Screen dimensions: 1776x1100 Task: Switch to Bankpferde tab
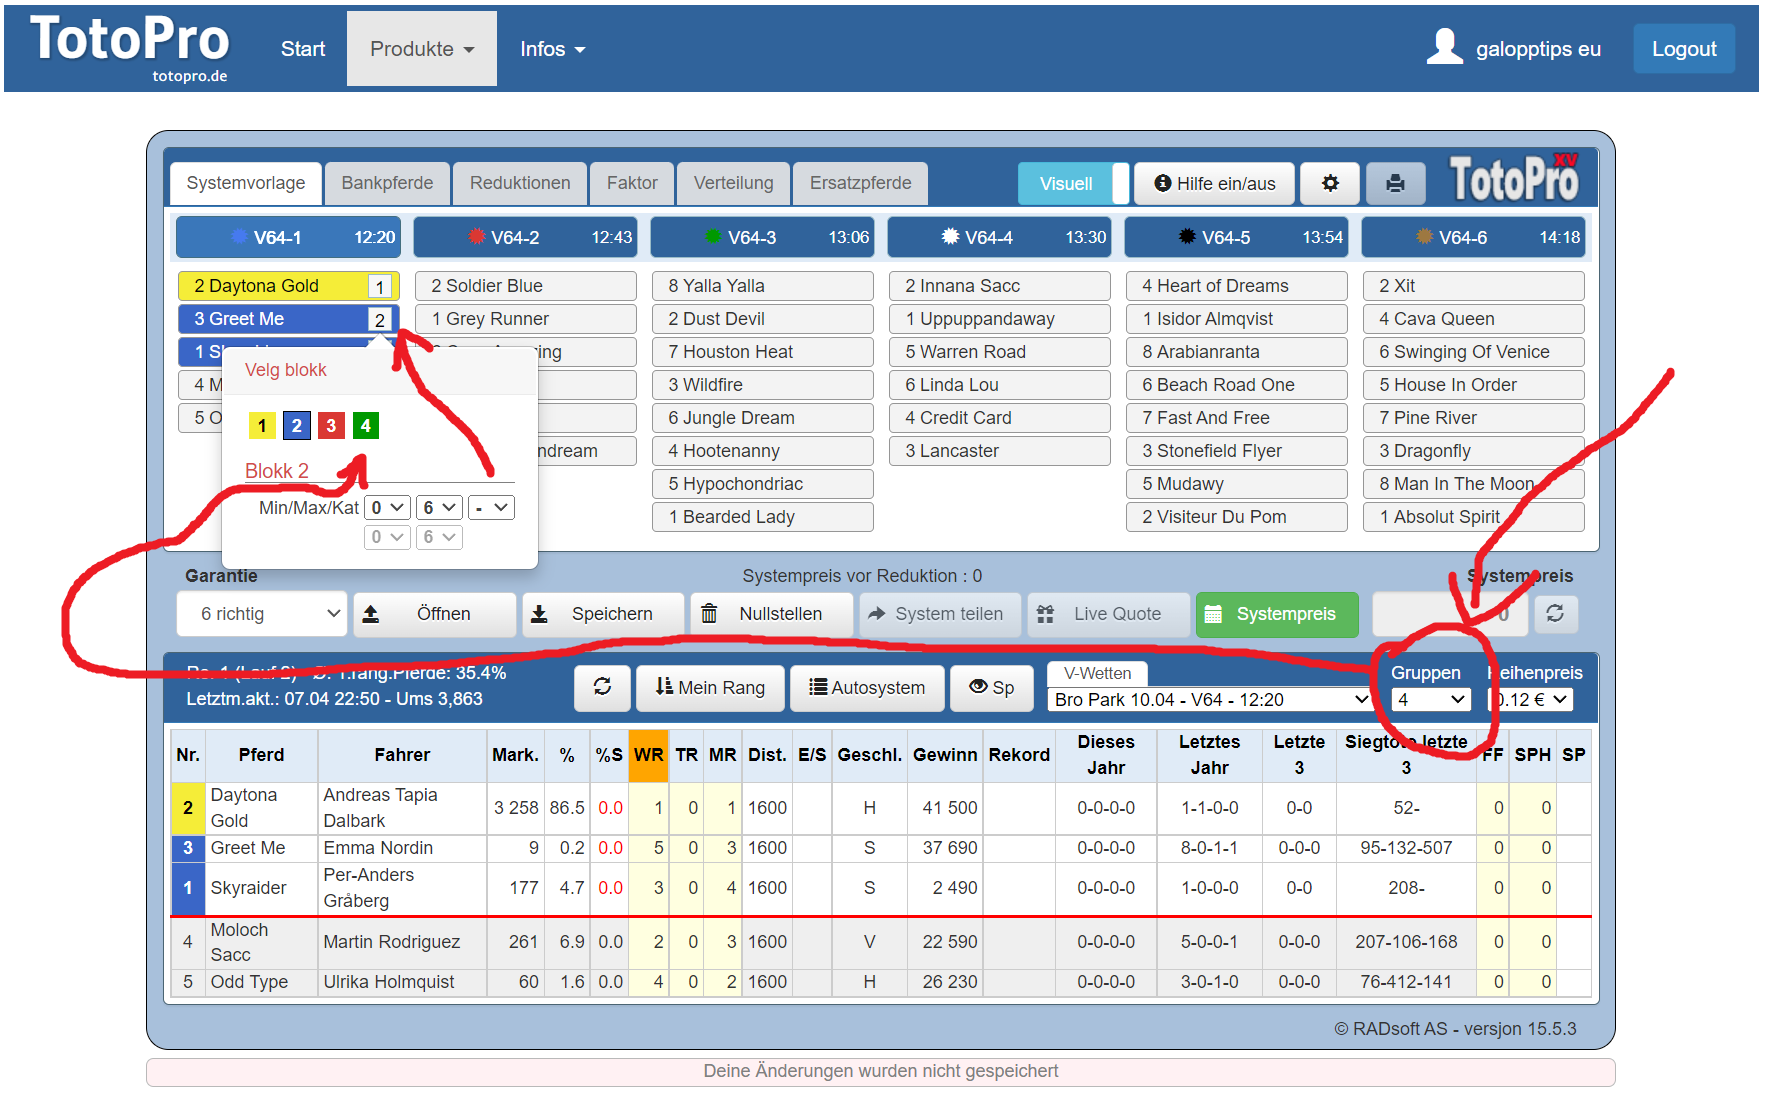point(387,183)
